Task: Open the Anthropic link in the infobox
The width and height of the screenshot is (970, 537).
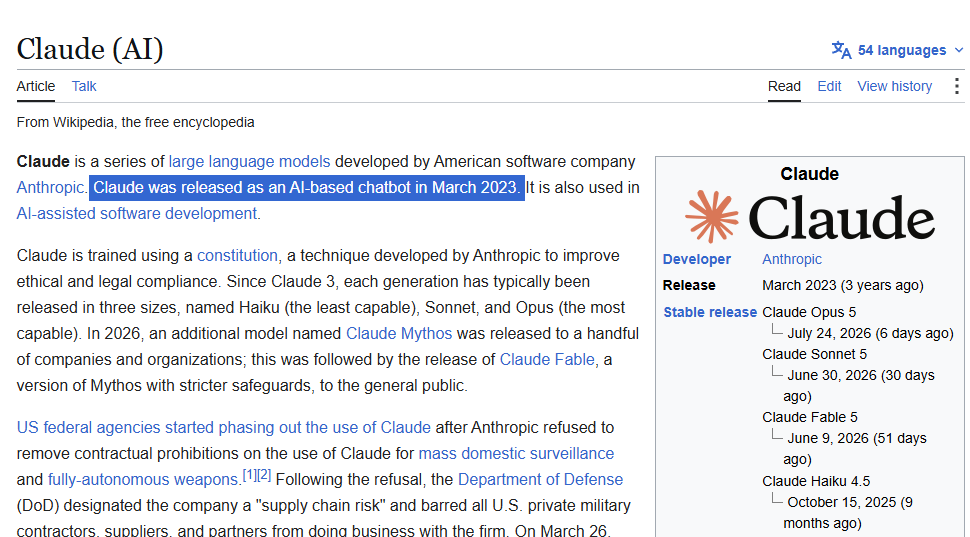Action: click(x=792, y=259)
